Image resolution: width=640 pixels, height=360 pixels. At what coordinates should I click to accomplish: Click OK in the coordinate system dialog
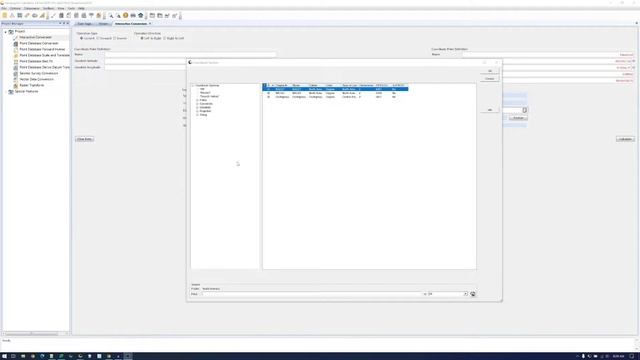[x=489, y=71]
